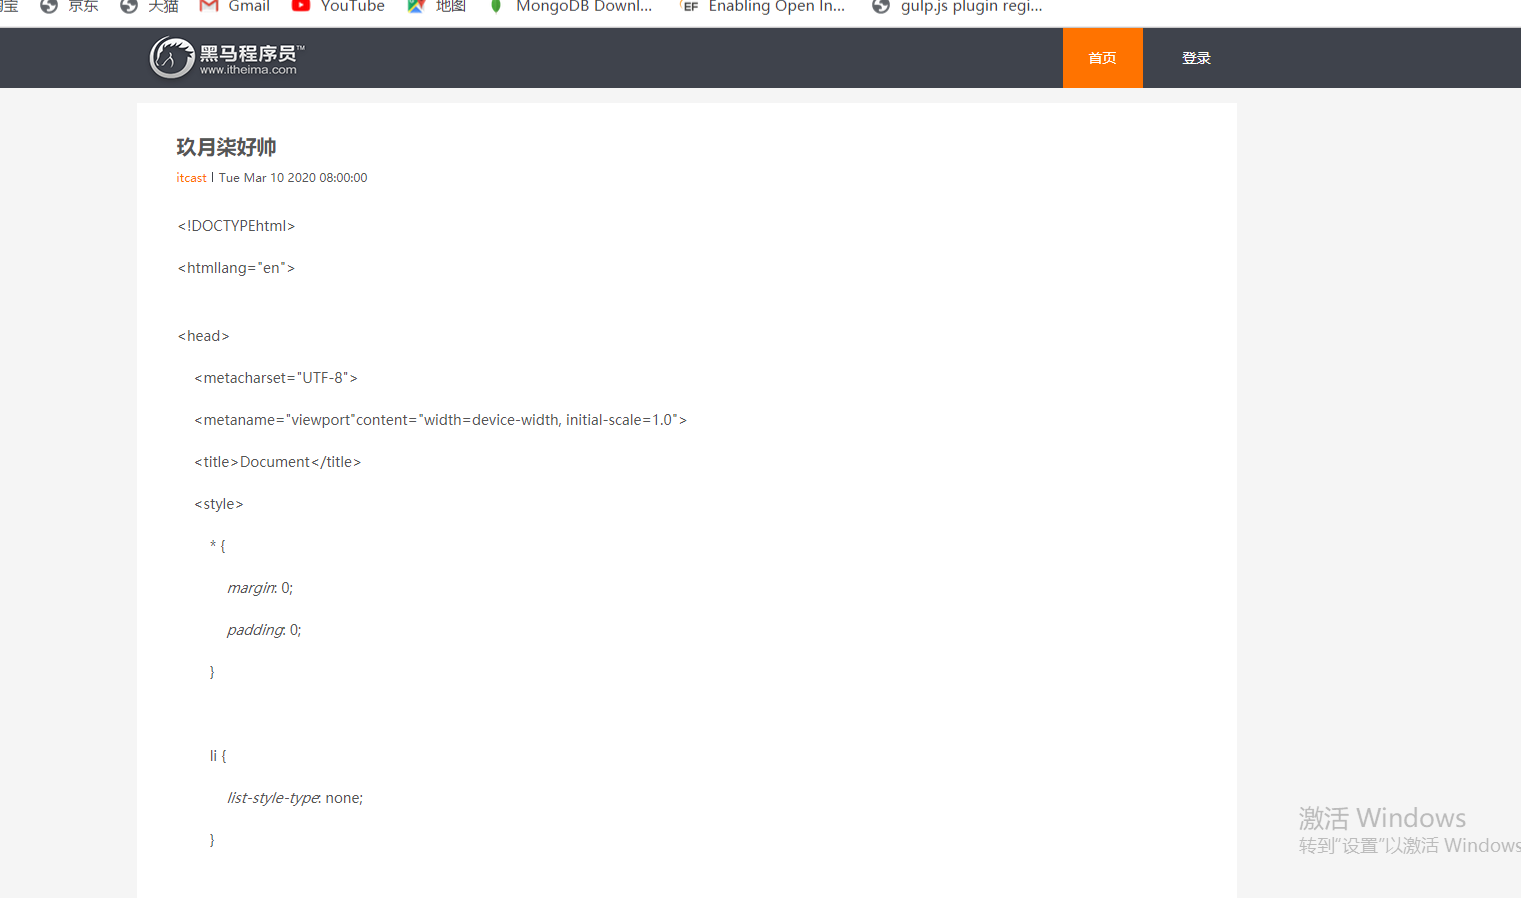Click the <htmllang="en"> line
Viewport: 1521px width, 898px height.
coord(236,268)
